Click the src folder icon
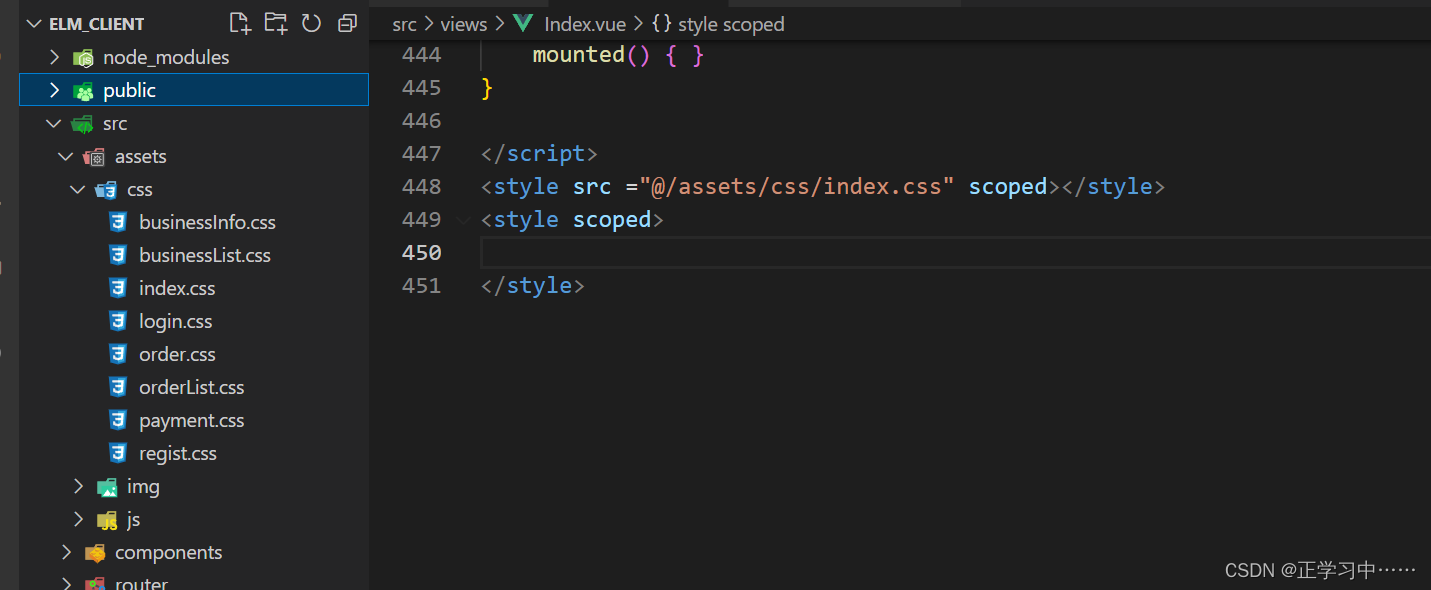This screenshot has width=1431, height=590. pyautogui.click(x=83, y=124)
